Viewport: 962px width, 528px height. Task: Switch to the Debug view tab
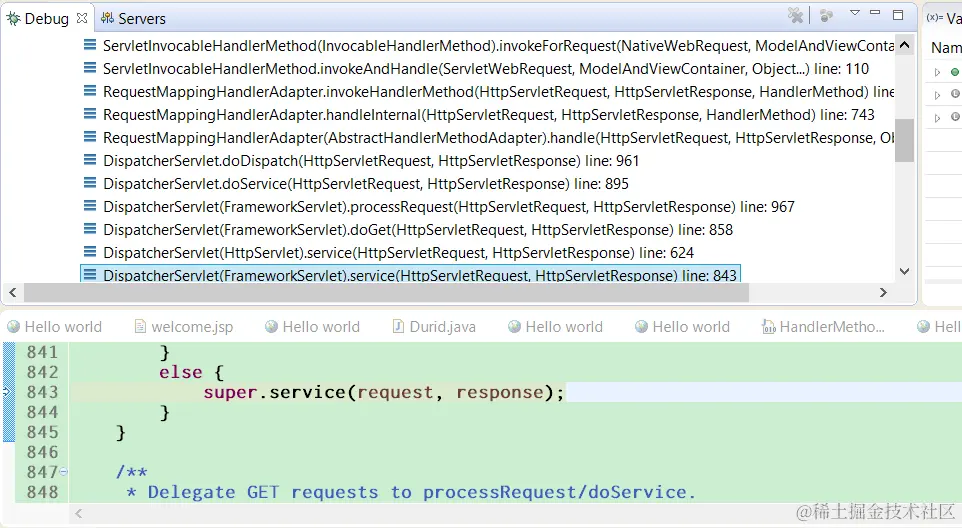[x=46, y=19]
